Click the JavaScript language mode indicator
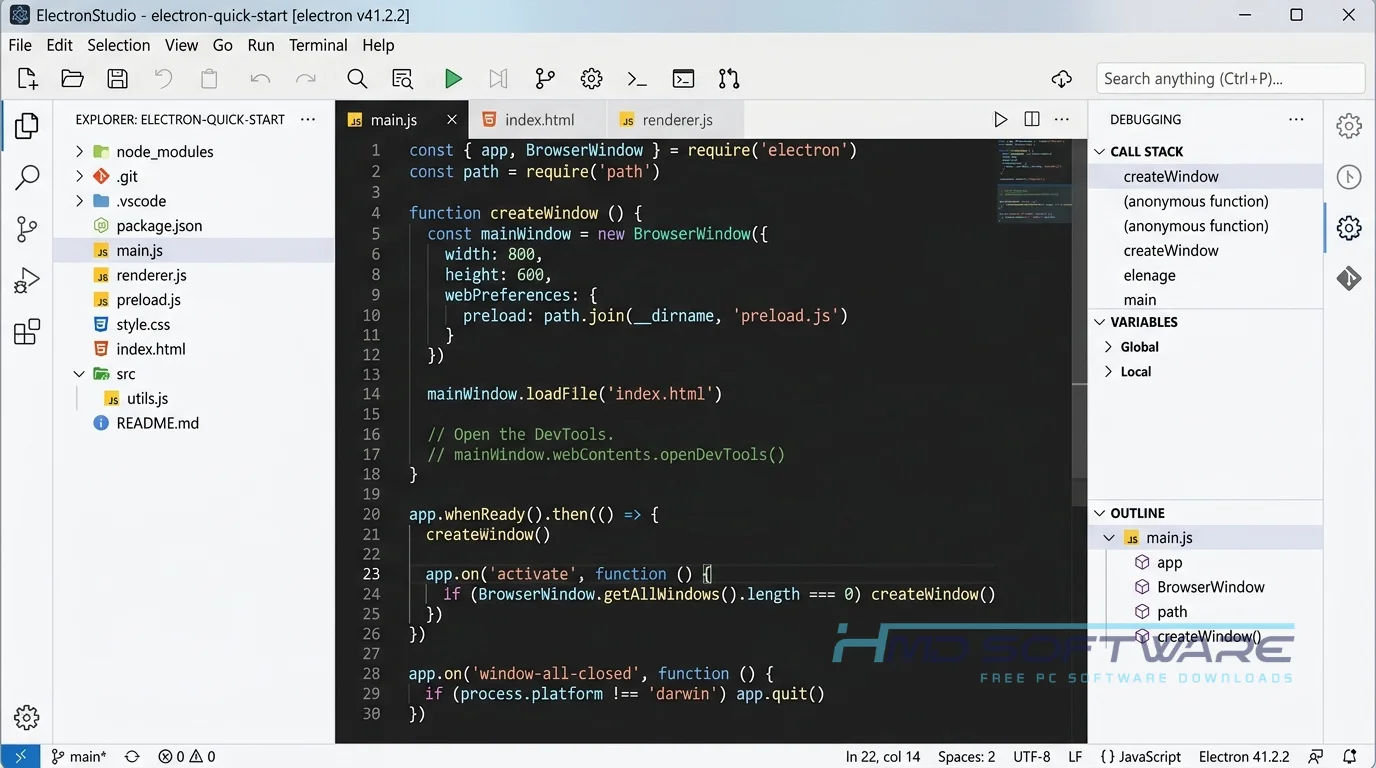The width and height of the screenshot is (1376, 768). pos(1140,757)
